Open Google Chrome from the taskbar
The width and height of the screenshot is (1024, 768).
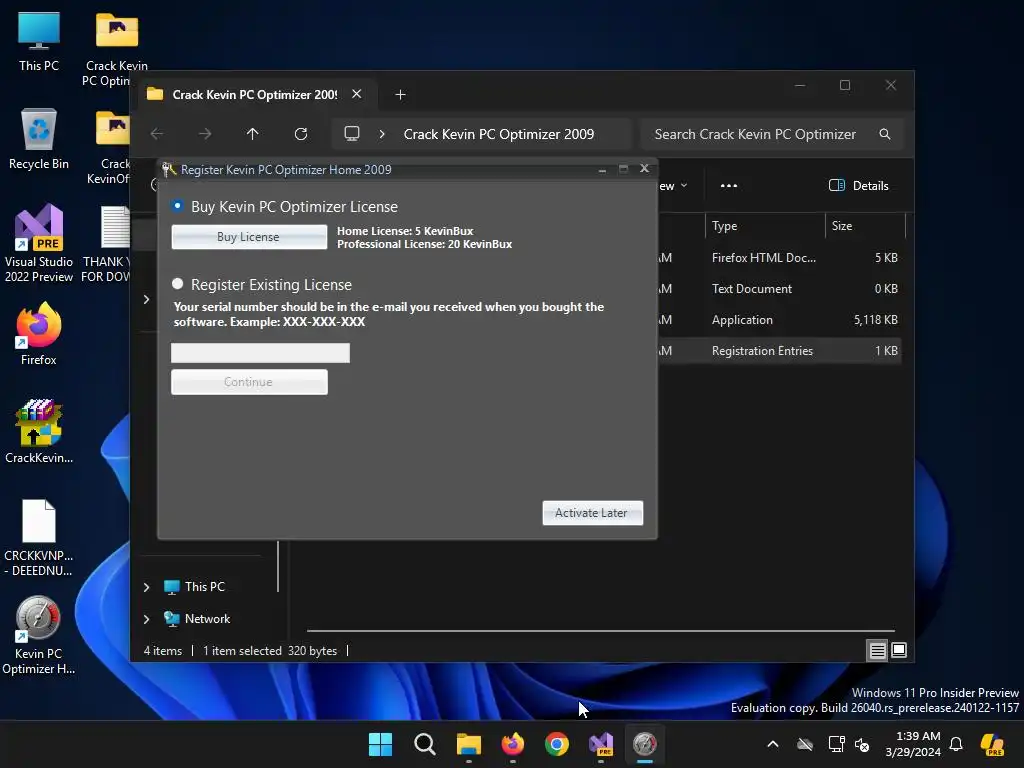tap(557, 744)
